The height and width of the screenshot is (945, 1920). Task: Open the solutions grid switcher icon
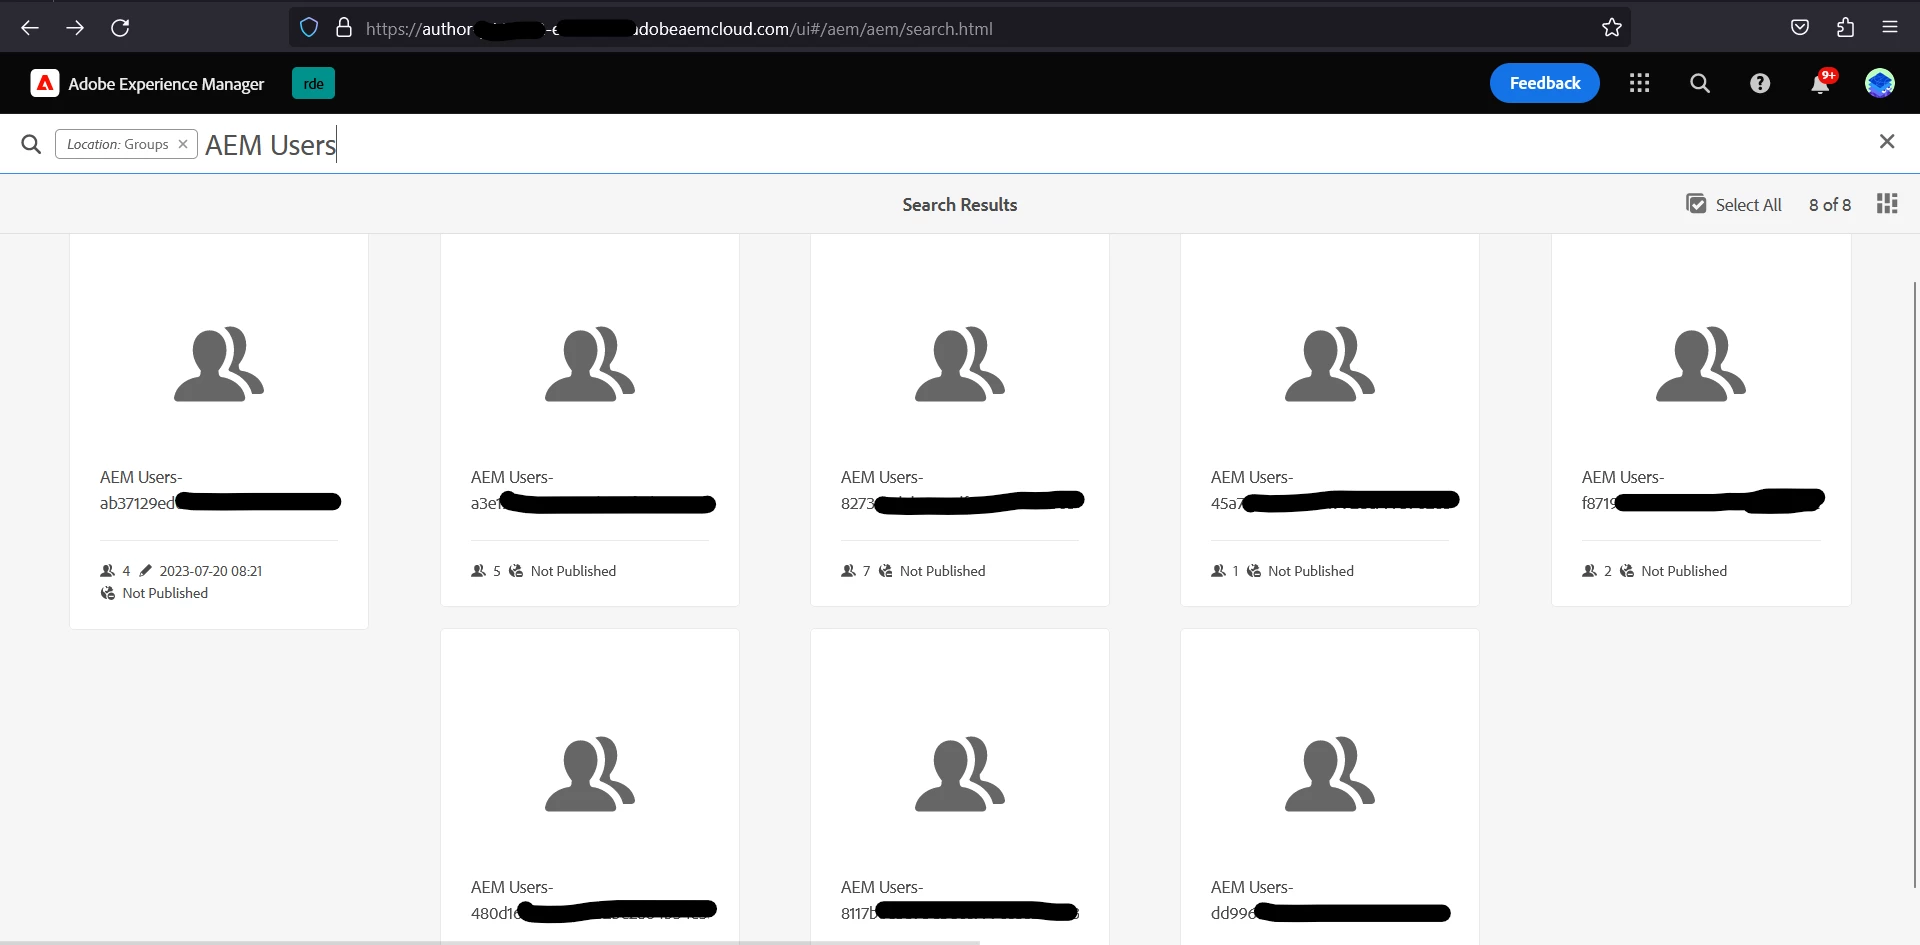click(x=1639, y=83)
